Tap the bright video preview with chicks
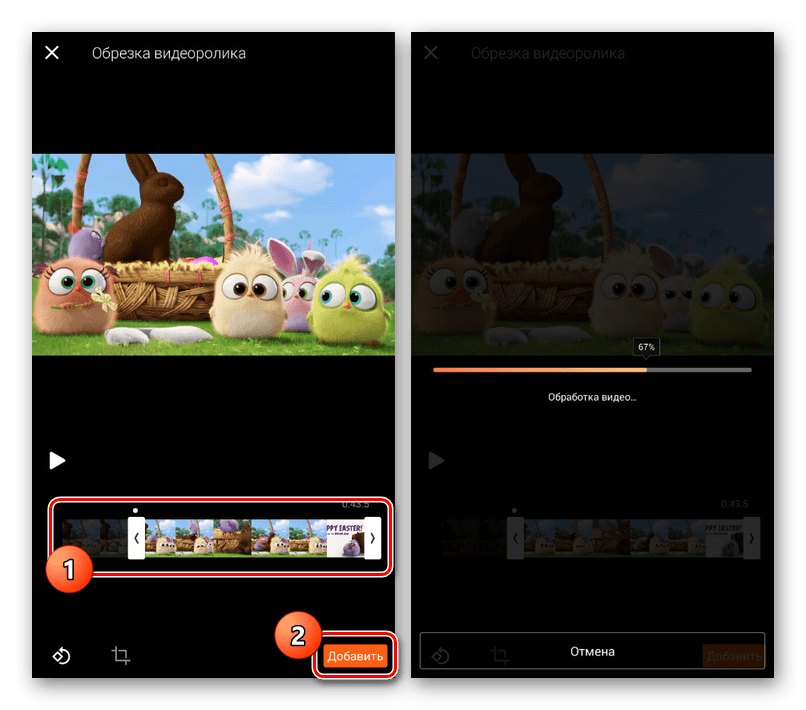The image size is (806, 710). [213, 254]
